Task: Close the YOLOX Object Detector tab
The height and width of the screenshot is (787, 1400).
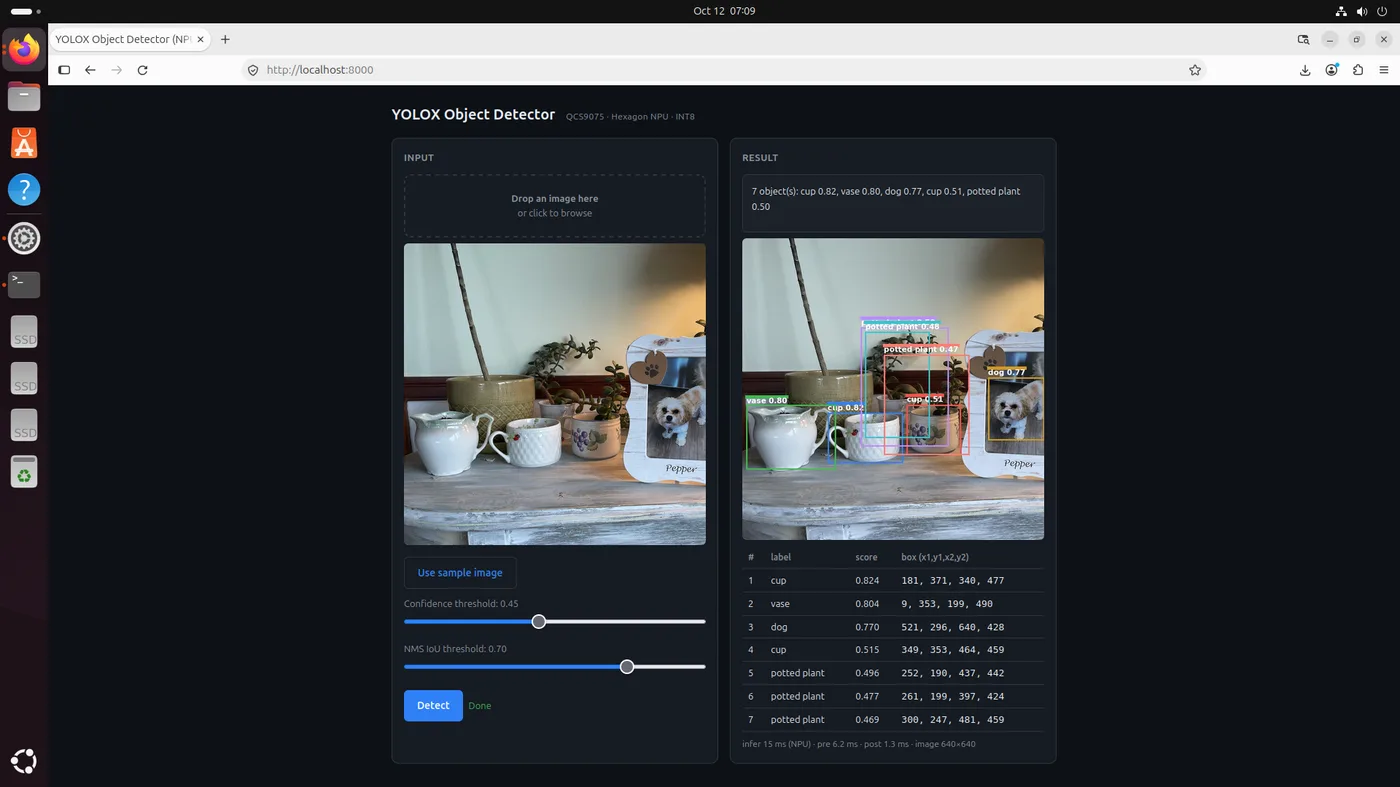Action: click(201, 39)
